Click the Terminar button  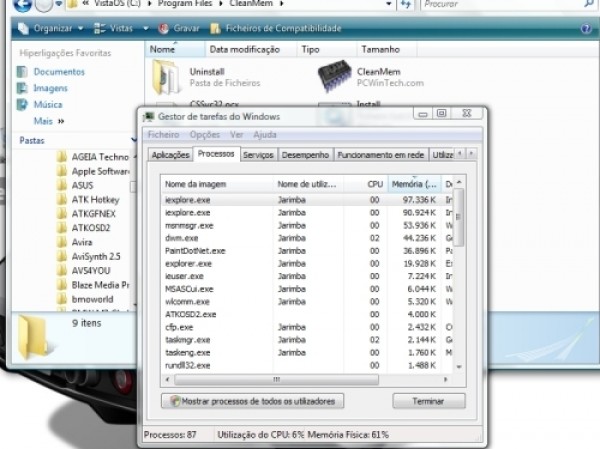[x=427, y=401]
